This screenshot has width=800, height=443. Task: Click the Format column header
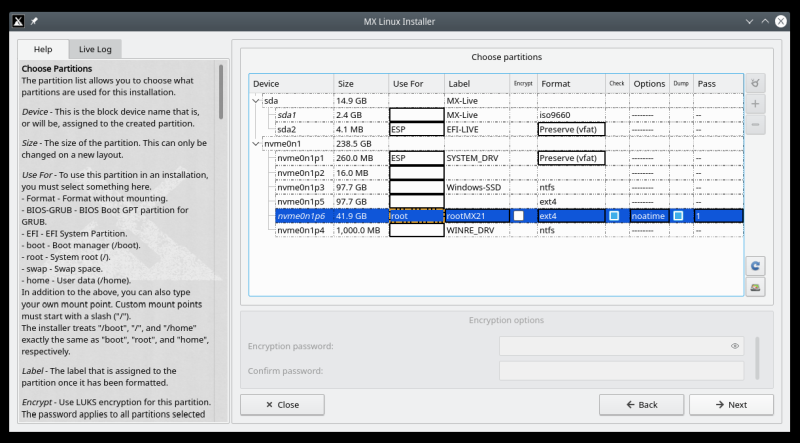(x=571, y=84)
